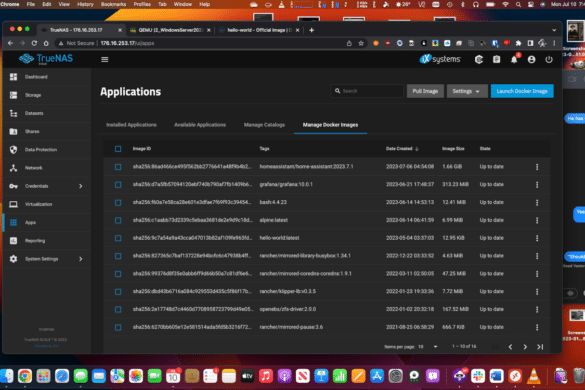Click the applications Search field
Viewport: 585px width, 390px height.
pos(367,91)
